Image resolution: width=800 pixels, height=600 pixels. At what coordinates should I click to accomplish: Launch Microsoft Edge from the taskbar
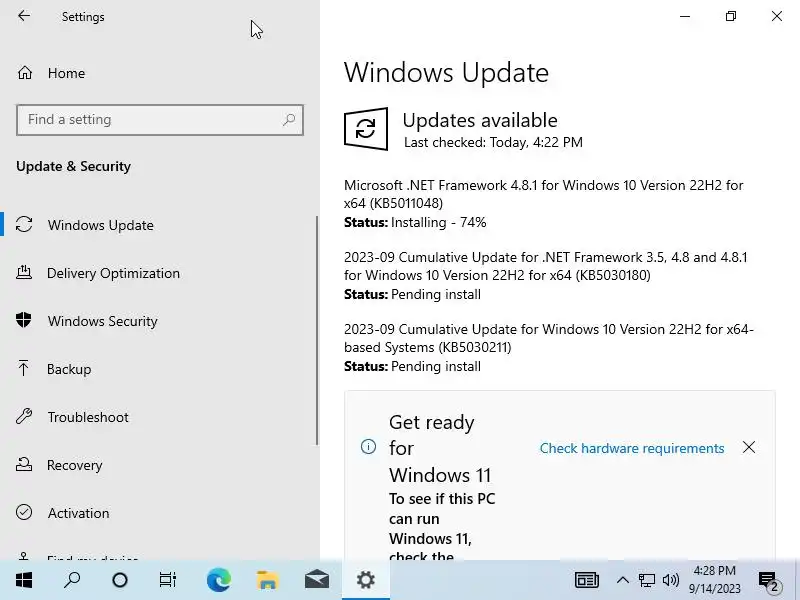click(219, 580)
